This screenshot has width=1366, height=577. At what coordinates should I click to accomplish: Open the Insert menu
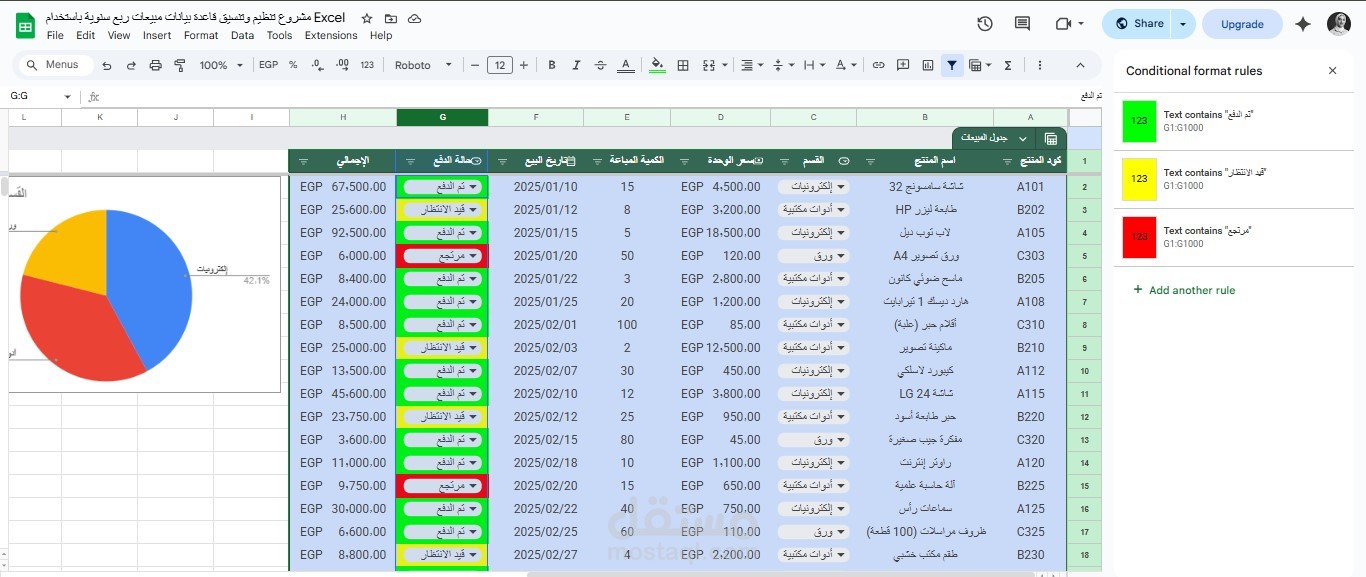157,35
